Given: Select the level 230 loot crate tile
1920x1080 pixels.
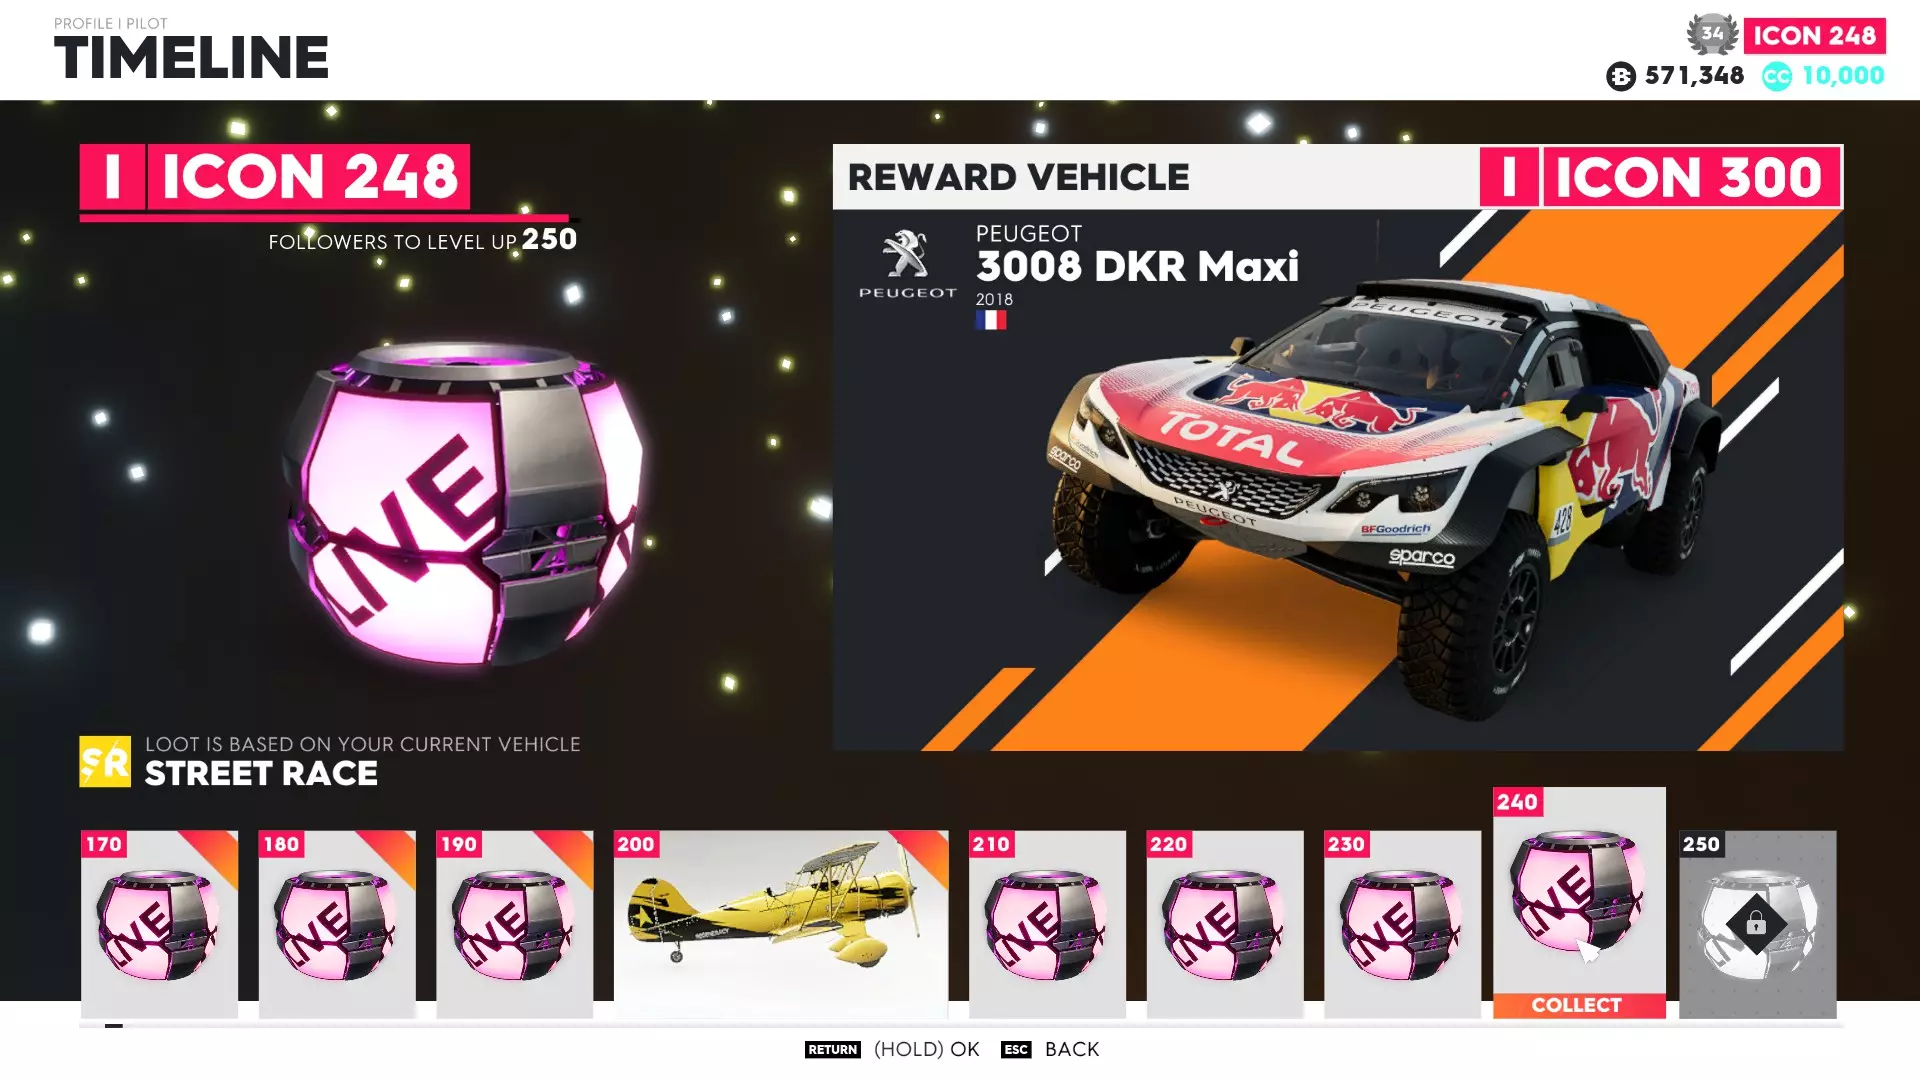Looking at the screenshot, I should point(1402,924).
